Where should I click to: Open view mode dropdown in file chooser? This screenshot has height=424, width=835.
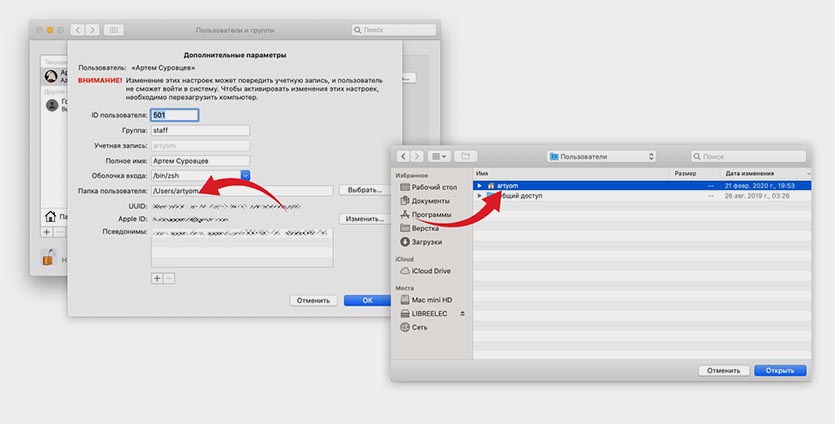[x=439, y=157]
